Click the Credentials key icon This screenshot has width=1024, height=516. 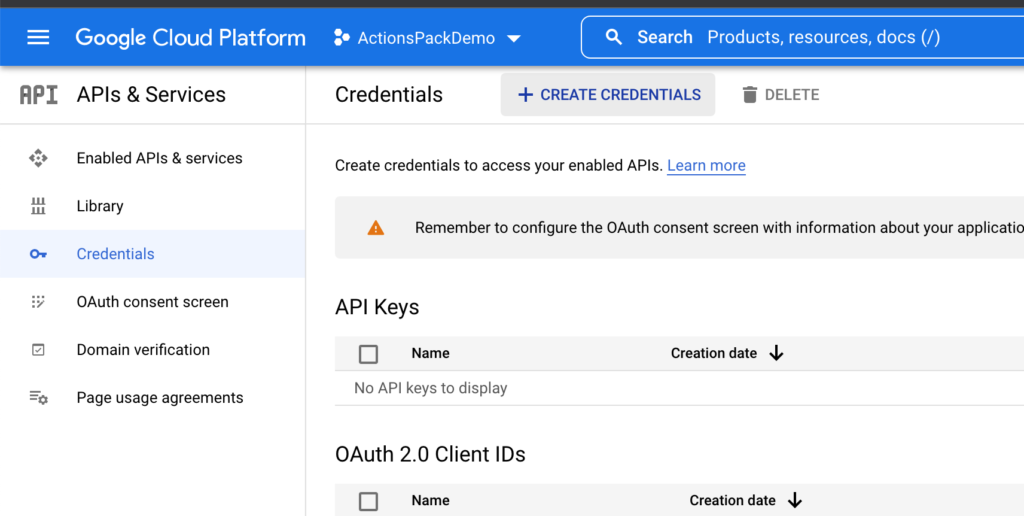coord(38,254)
